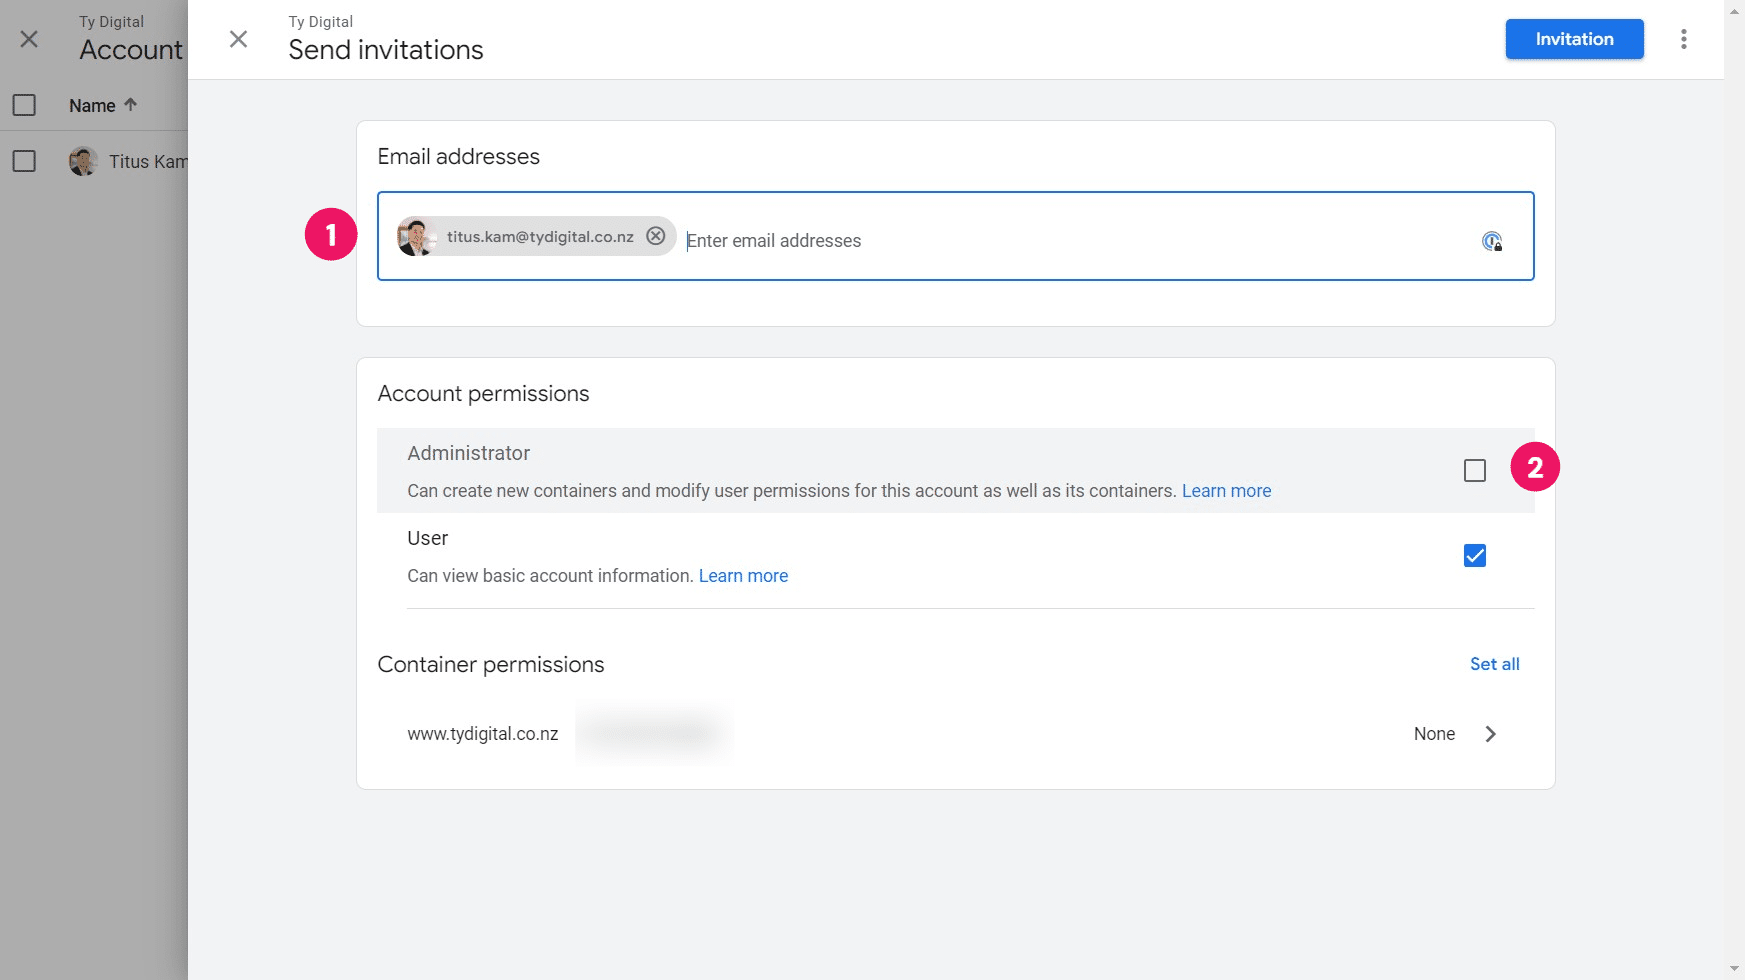Open Learn more about User permission

pos(743,575)
